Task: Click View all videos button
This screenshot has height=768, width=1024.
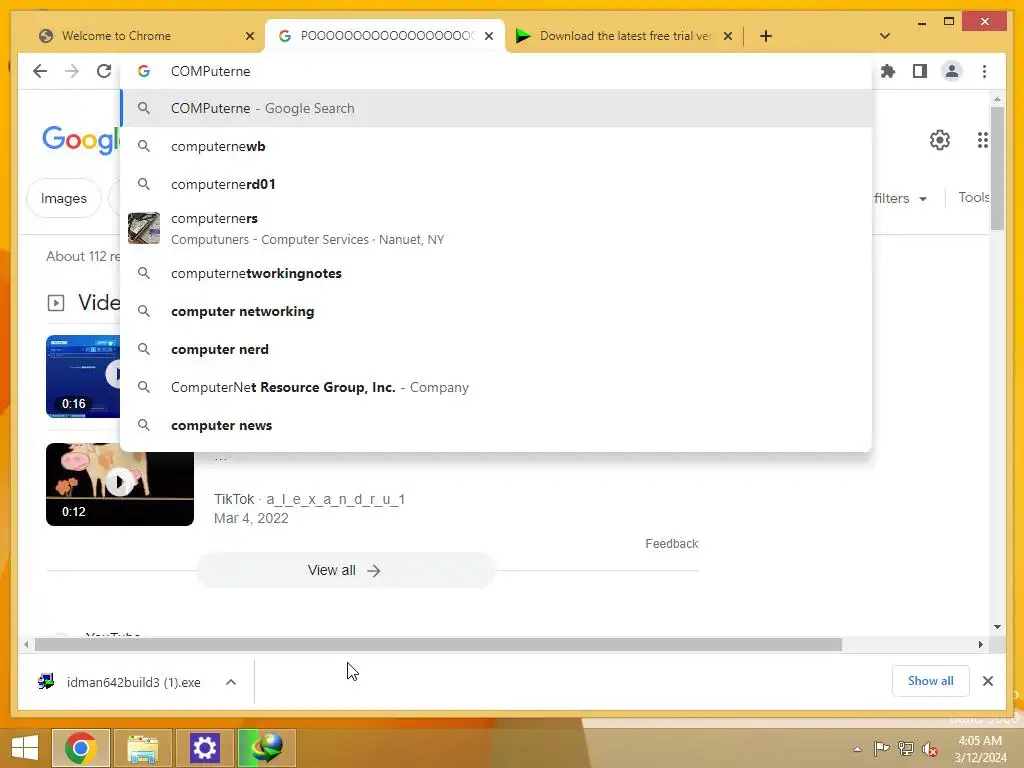Action: pyautogui.click(x=345, y=570)
